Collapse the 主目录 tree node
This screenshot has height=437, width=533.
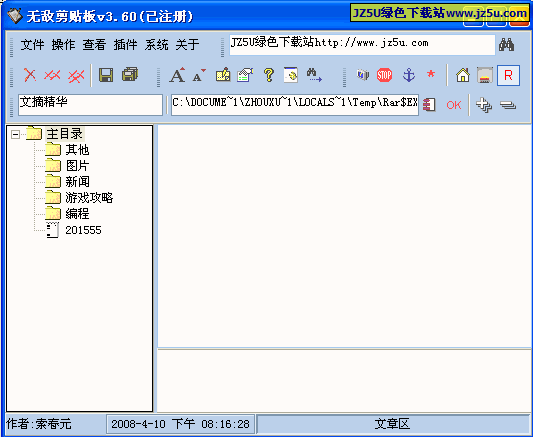(x=15, y=134)
